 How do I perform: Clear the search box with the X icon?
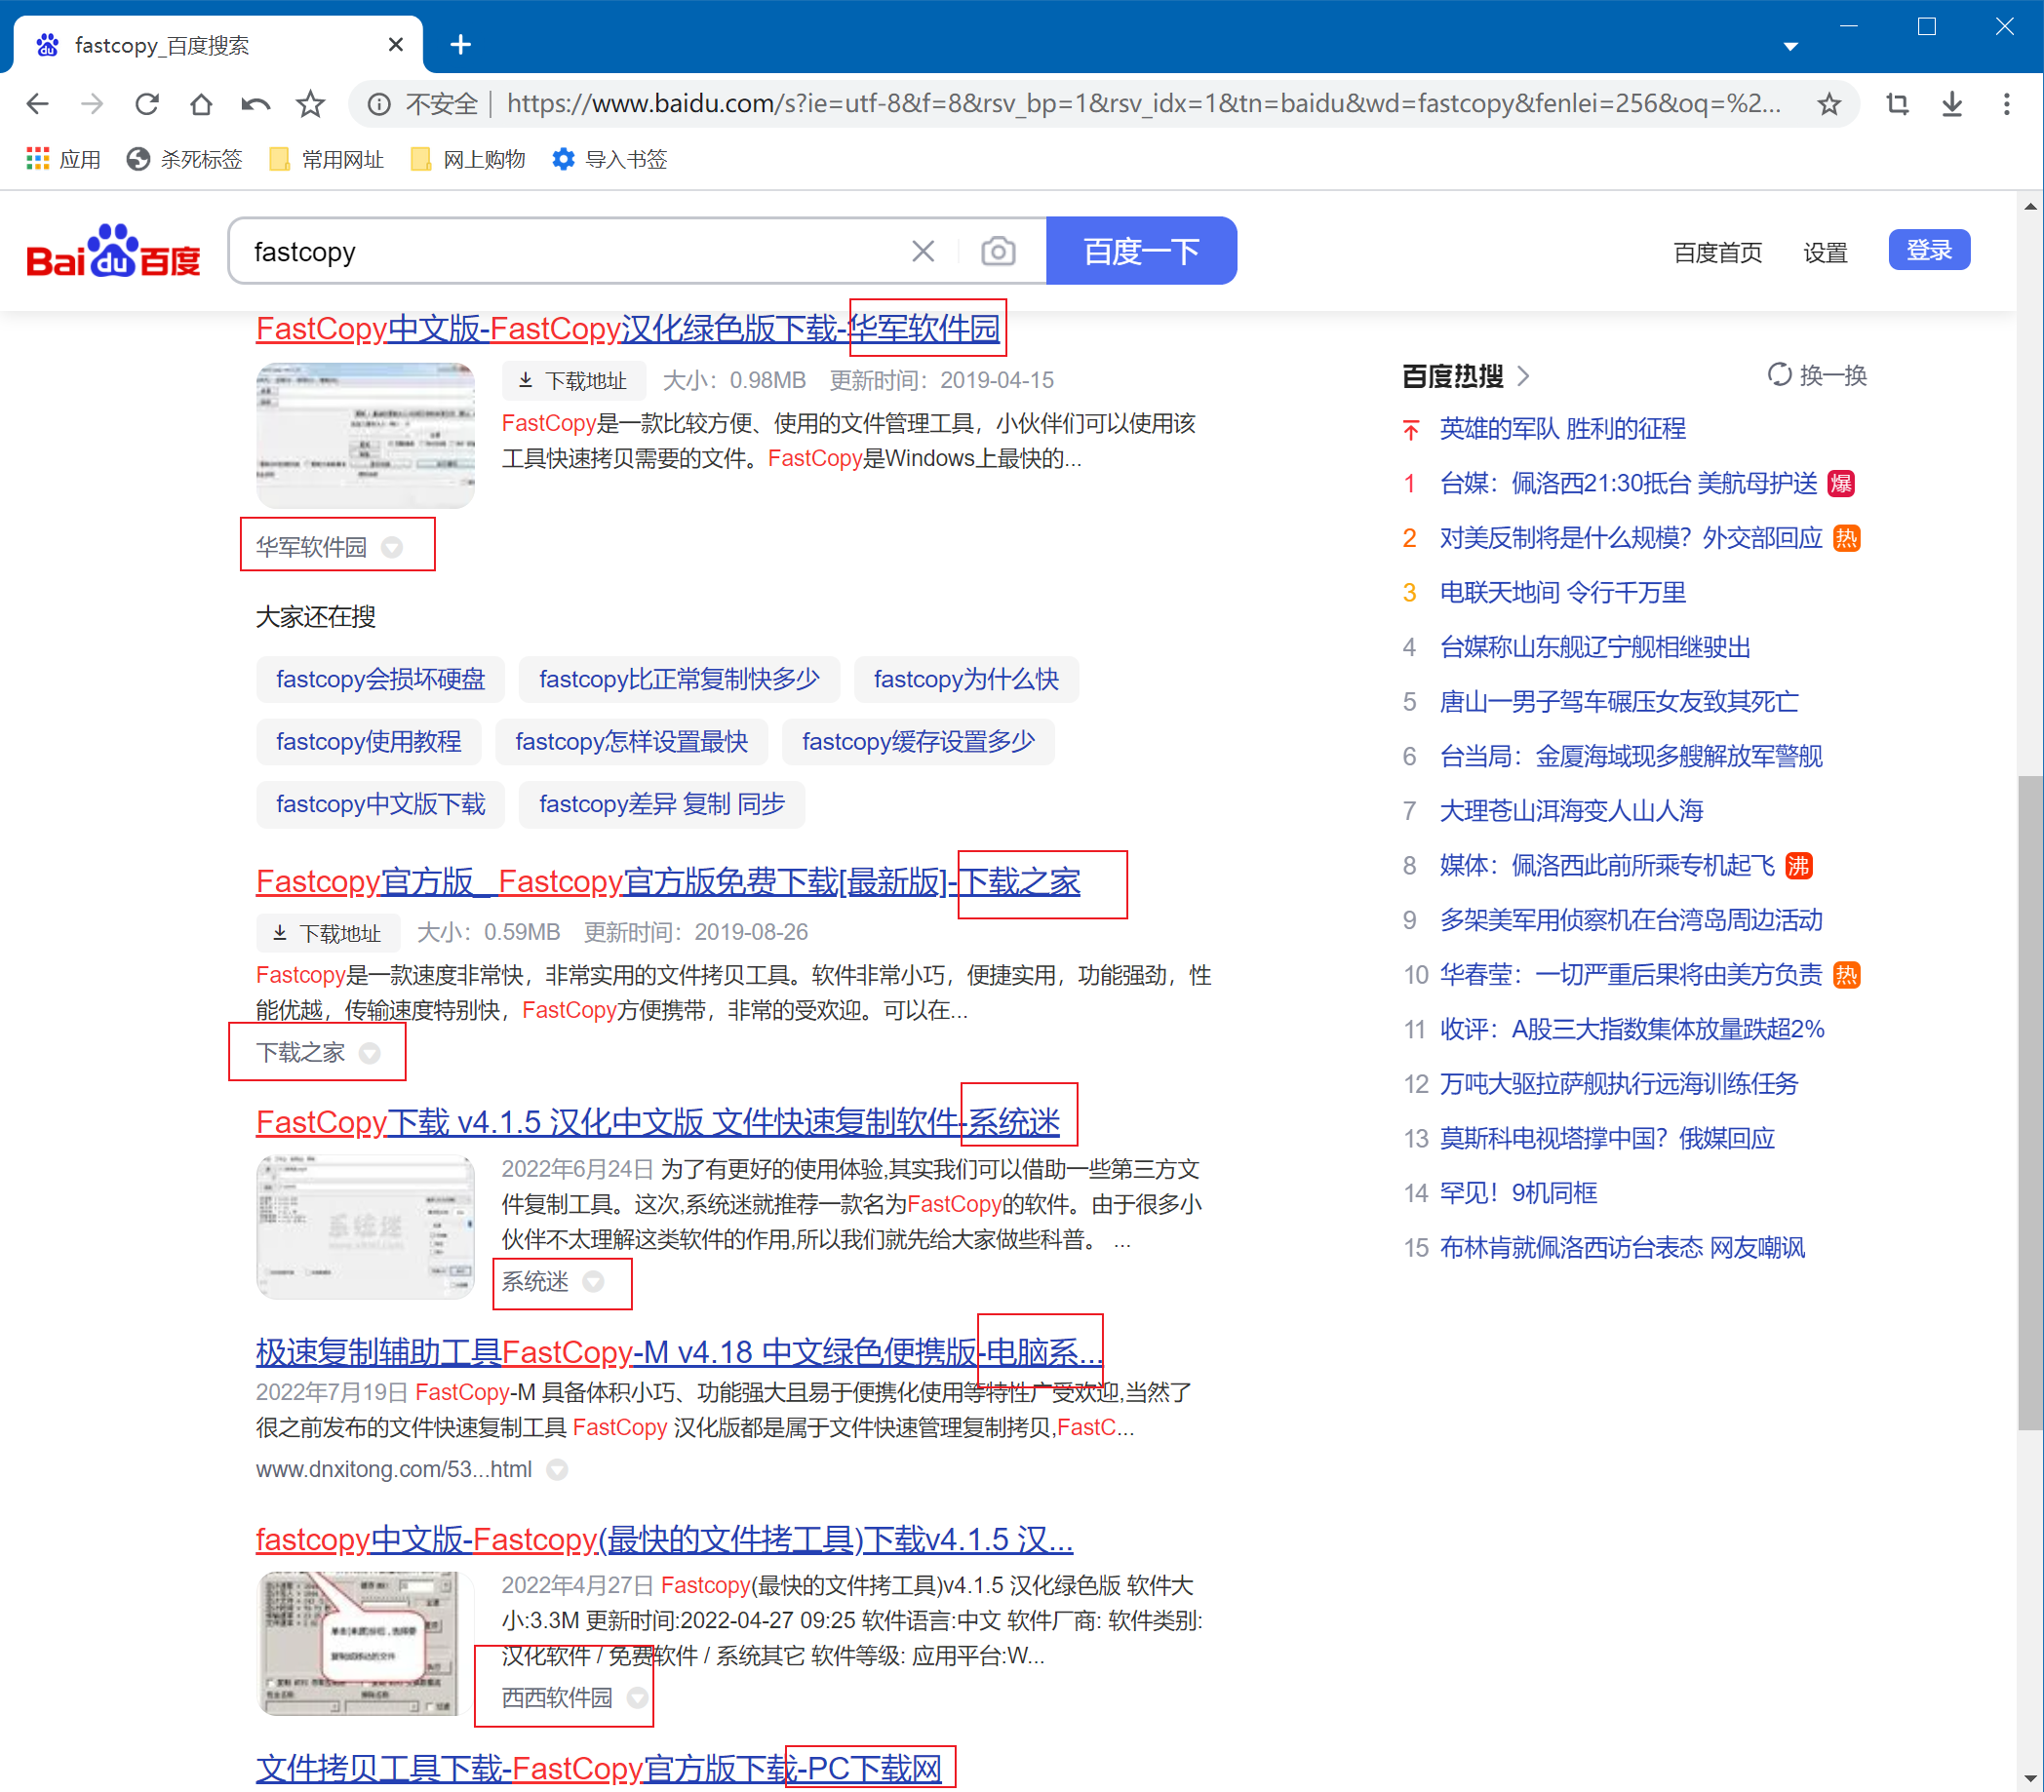pyautogui.click(x=922, y=250)
